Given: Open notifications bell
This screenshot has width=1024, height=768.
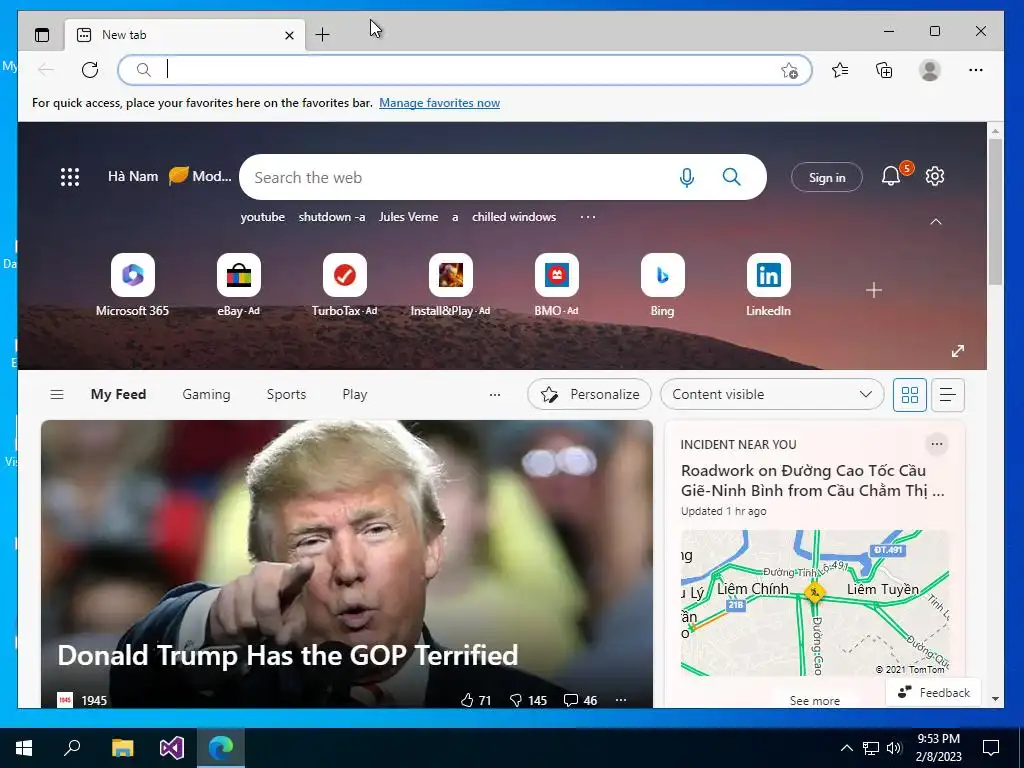Looking at the screenshot, I should tap(891, 176).
